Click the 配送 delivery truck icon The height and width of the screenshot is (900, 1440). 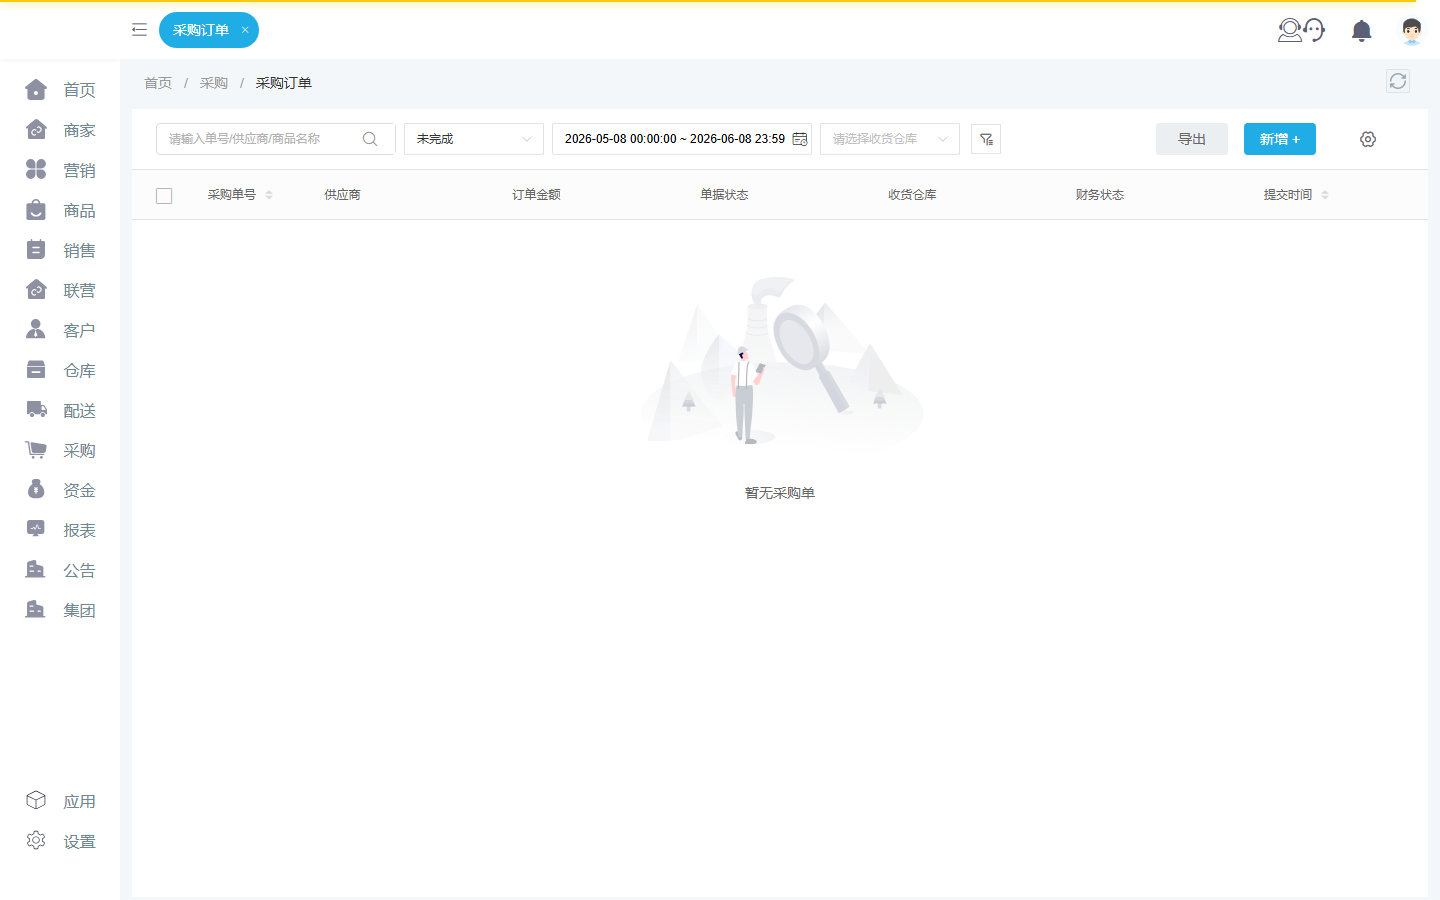[36, 410]
